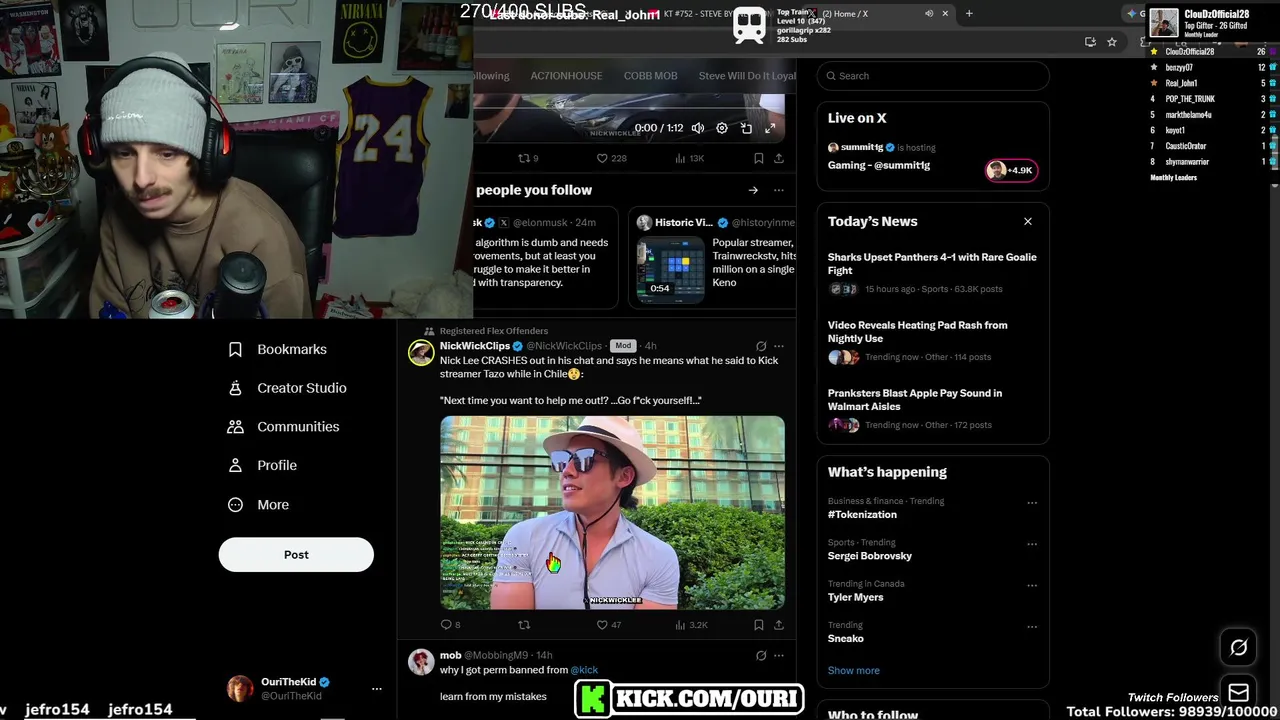Open the @kick mention link
This screenshot has height=720, width=1280.
tap(584, 670)
